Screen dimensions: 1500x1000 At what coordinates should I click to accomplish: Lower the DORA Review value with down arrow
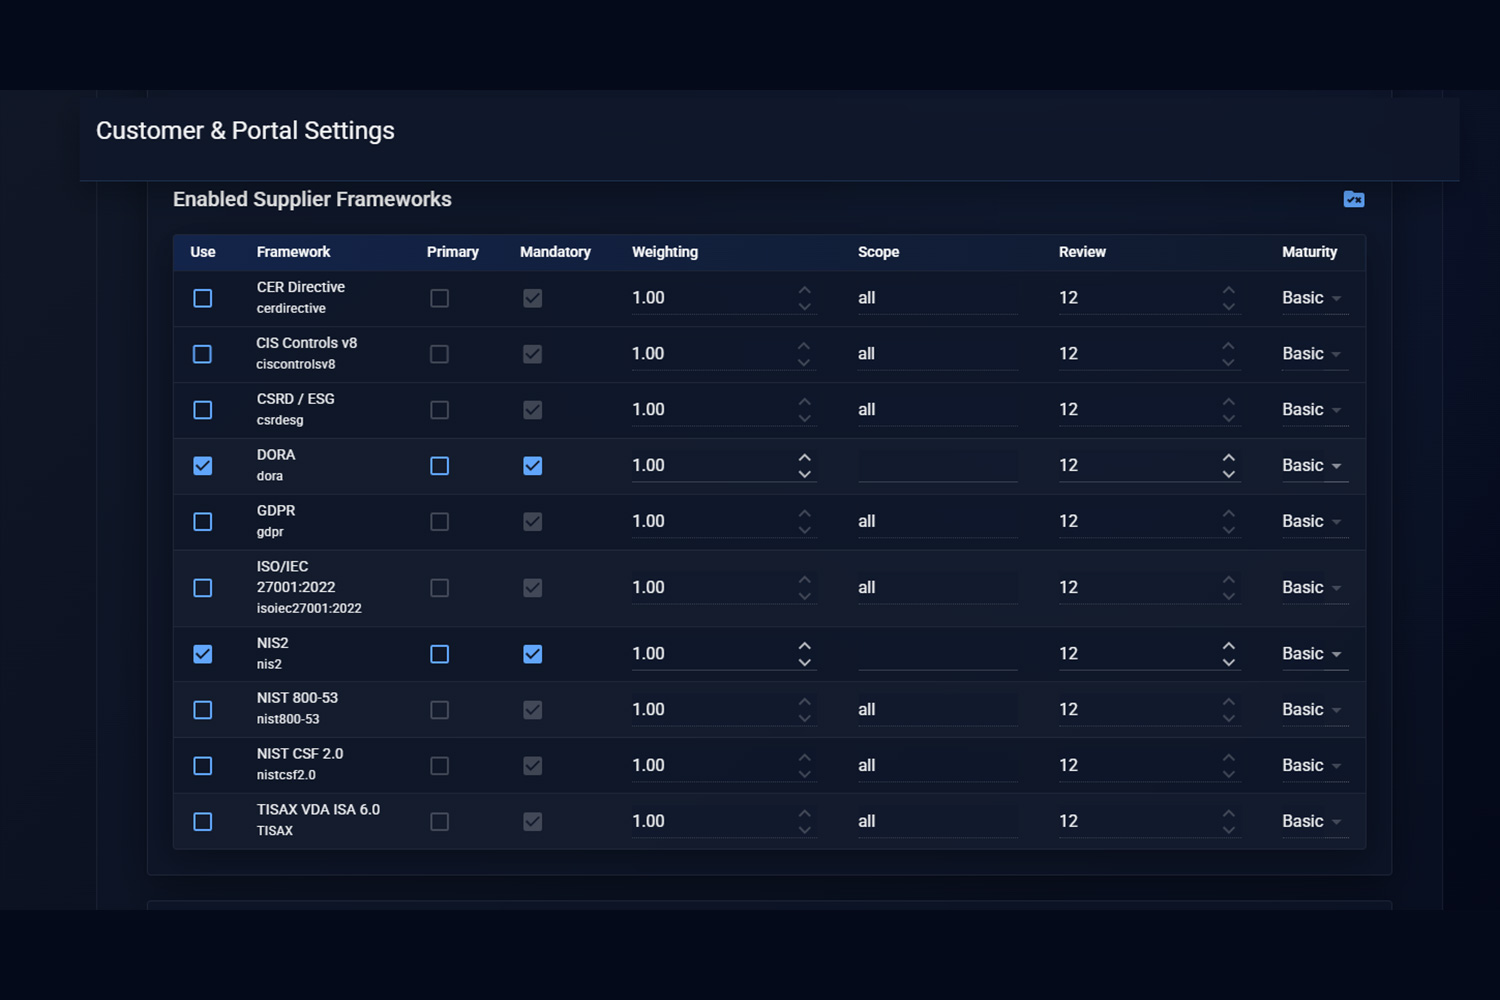[x=1229, y=474]
